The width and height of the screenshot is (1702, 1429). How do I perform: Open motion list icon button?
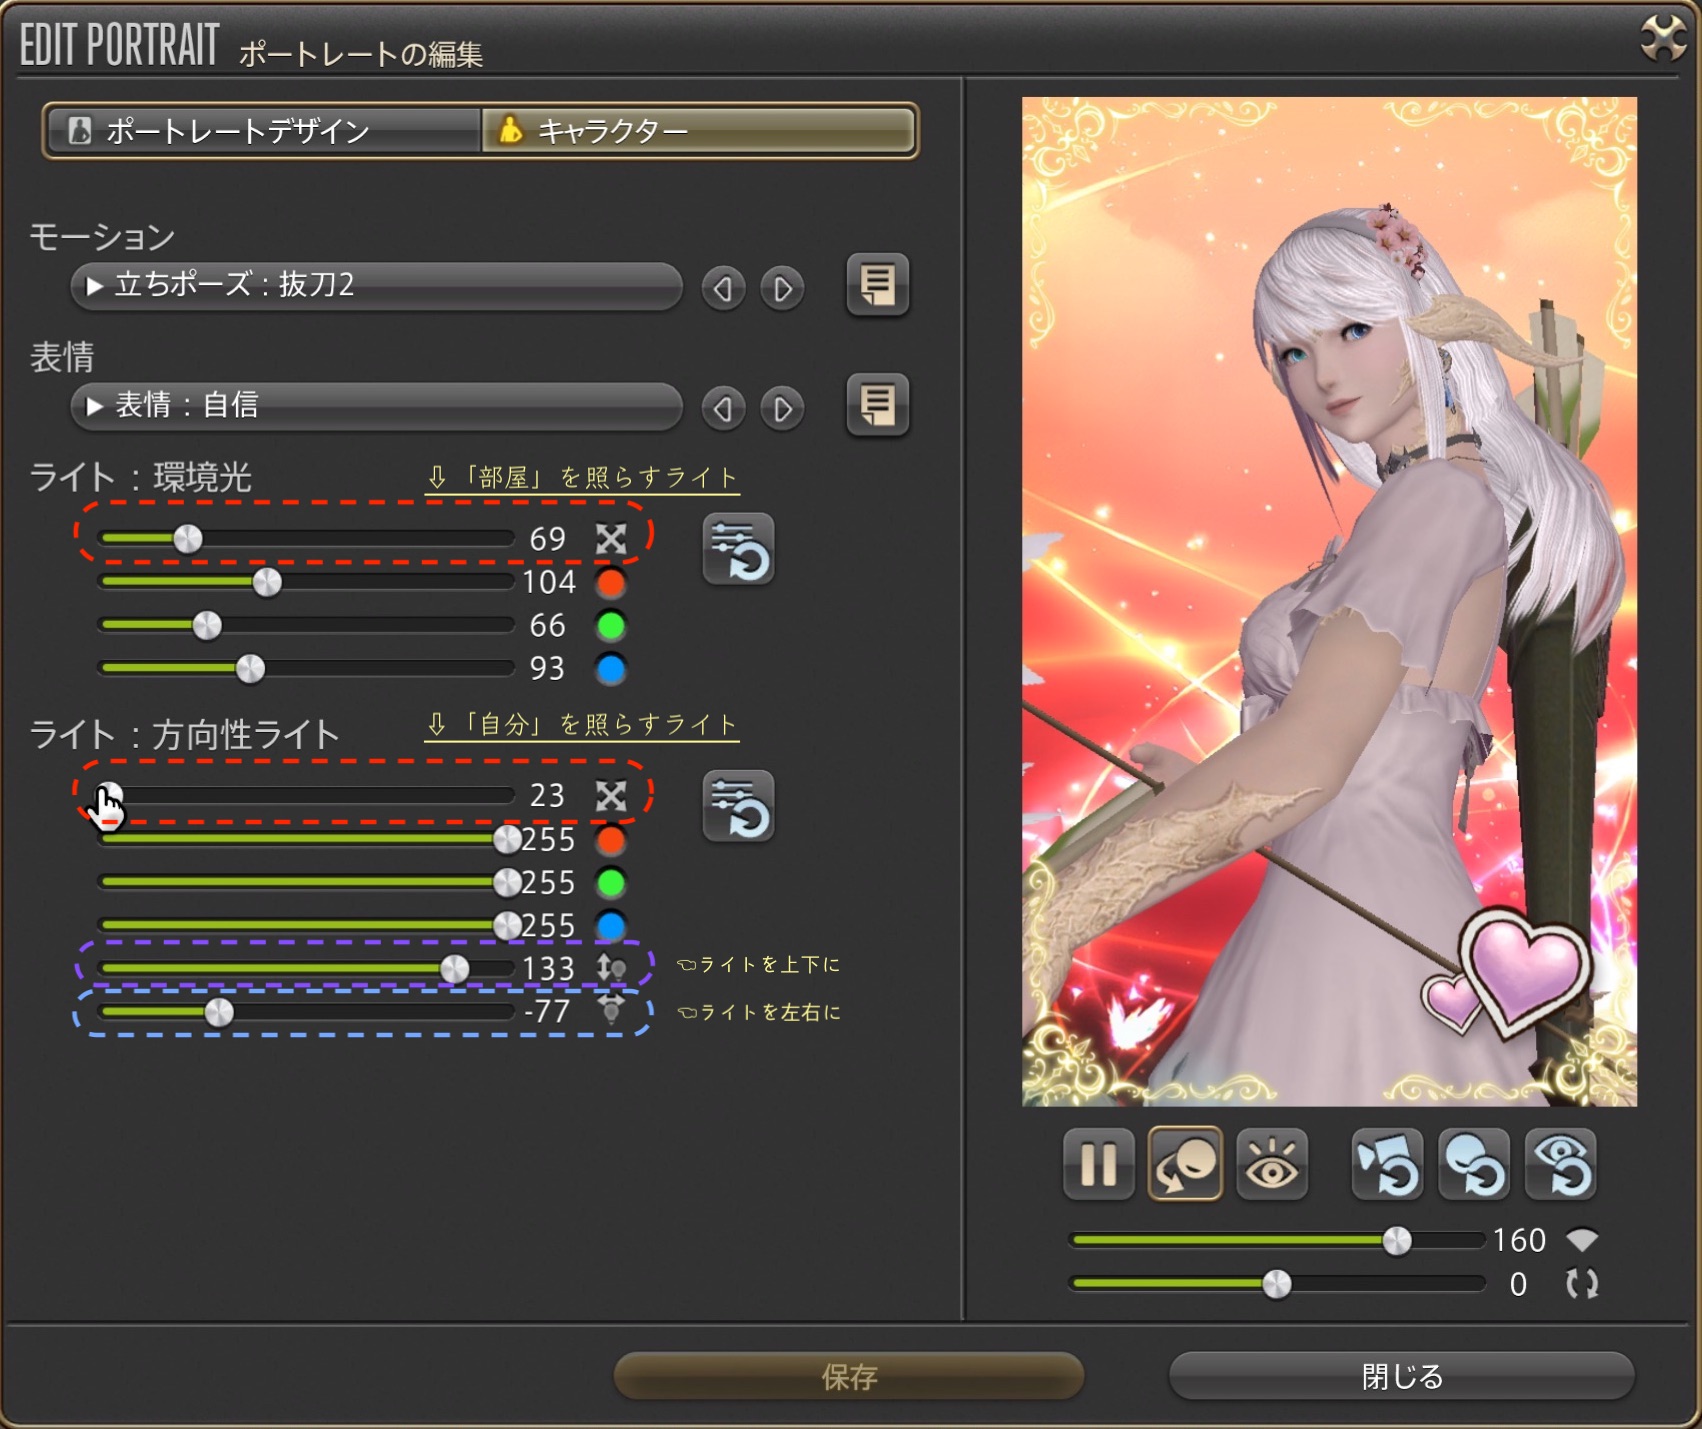(x=878, y=285)
